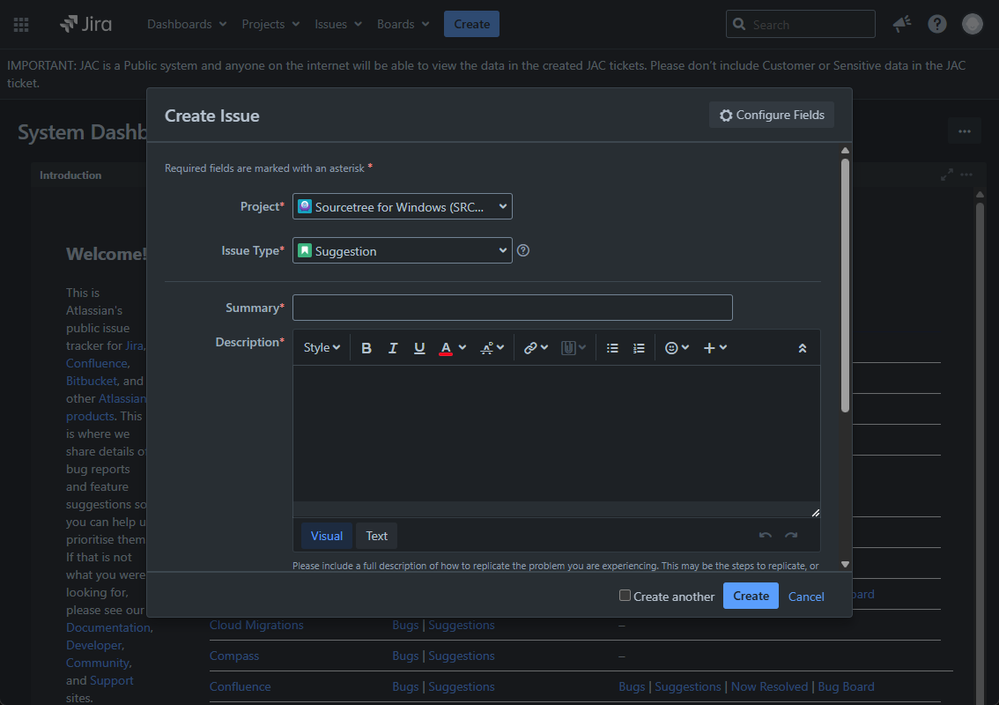Open the Cloud Migrations project link
Image resolution: width=999 pixels, height=705 pixels.
coord(256,625)
